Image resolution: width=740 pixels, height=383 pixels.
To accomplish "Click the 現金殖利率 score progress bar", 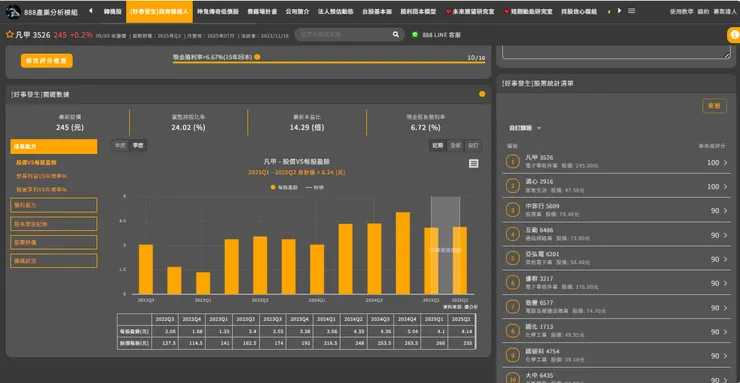I will [x=329, y=62].
